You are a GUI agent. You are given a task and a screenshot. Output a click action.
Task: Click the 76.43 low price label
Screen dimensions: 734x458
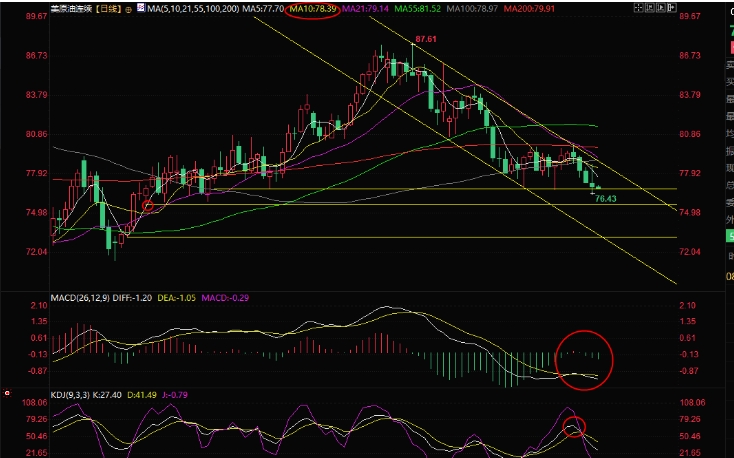[604, 199]
